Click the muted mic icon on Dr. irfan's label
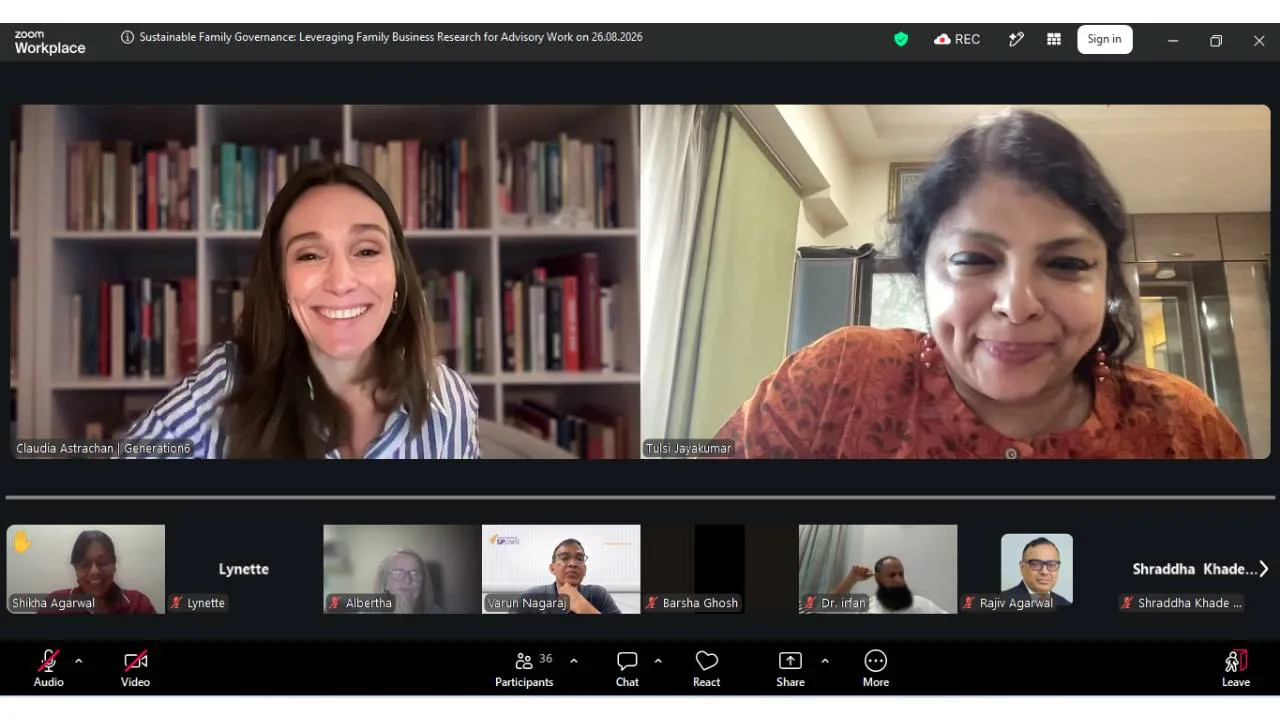1280x720 pixels. coord(810,603)
